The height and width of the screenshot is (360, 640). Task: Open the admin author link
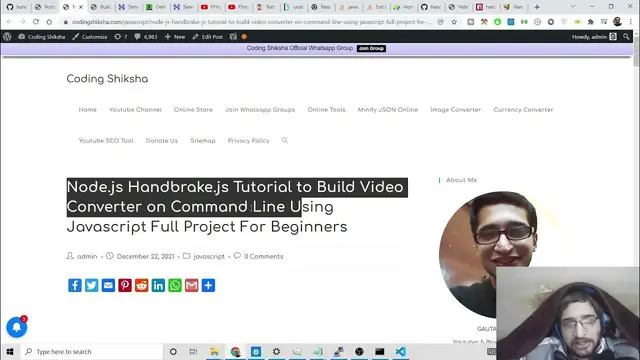[87, 256]
